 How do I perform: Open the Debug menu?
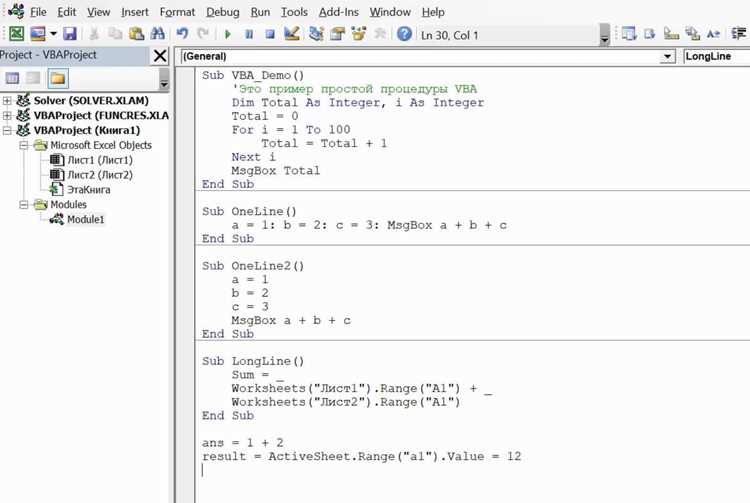click(x=223, y=12)
